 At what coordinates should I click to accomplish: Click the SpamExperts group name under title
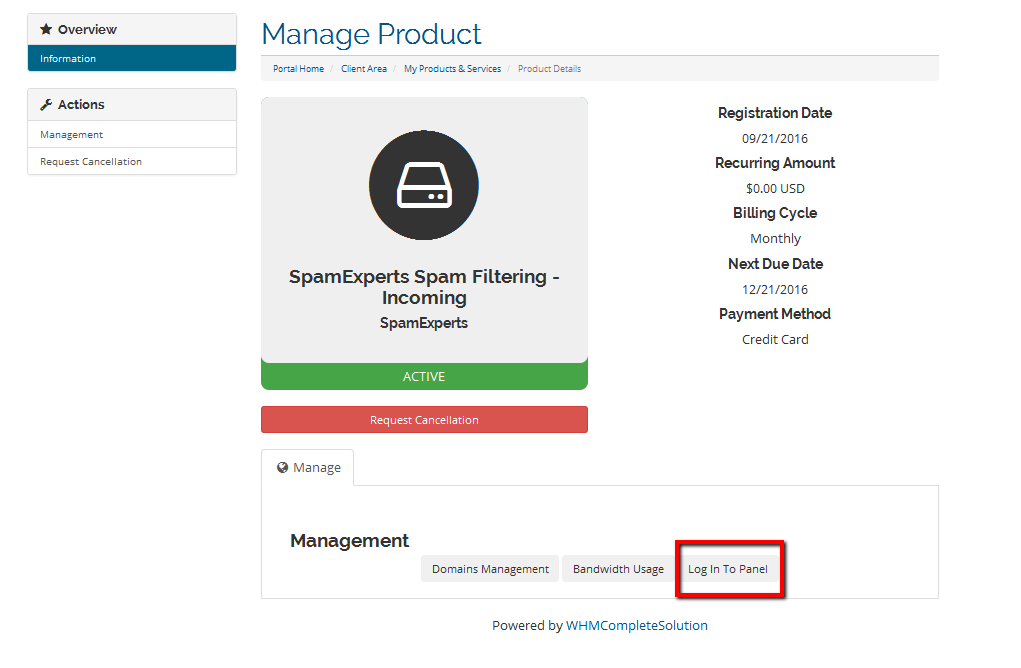pyautogui.click(x=424, y=323)
